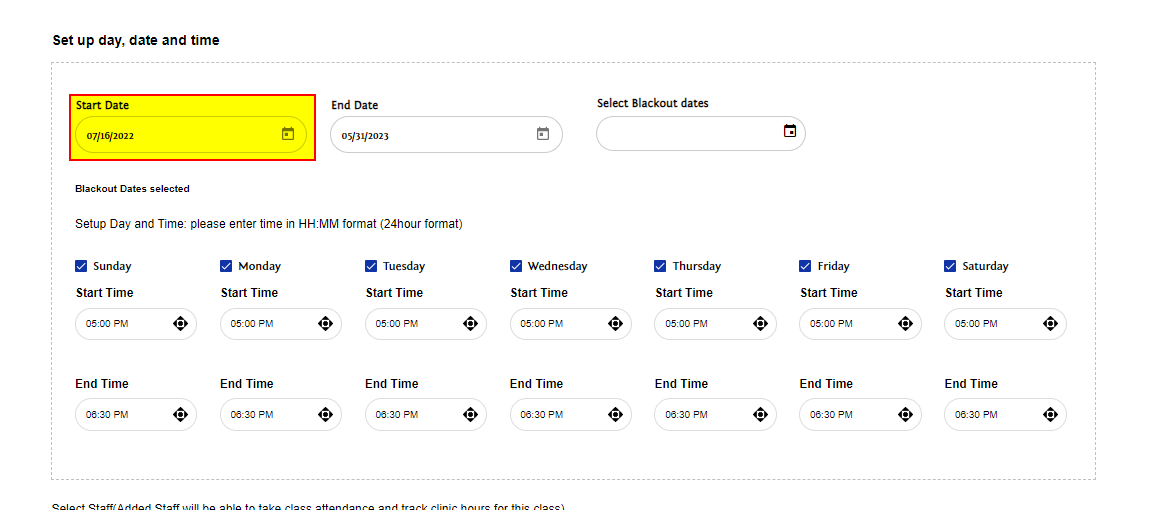
Task: Click Thursday End Time picker icon
Action: (760, 414)
